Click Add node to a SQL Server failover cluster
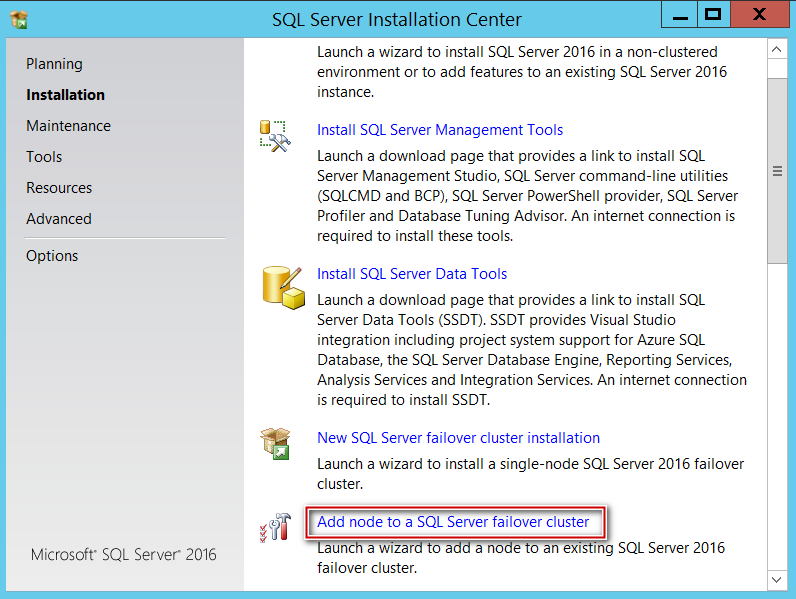 (453, 522)
